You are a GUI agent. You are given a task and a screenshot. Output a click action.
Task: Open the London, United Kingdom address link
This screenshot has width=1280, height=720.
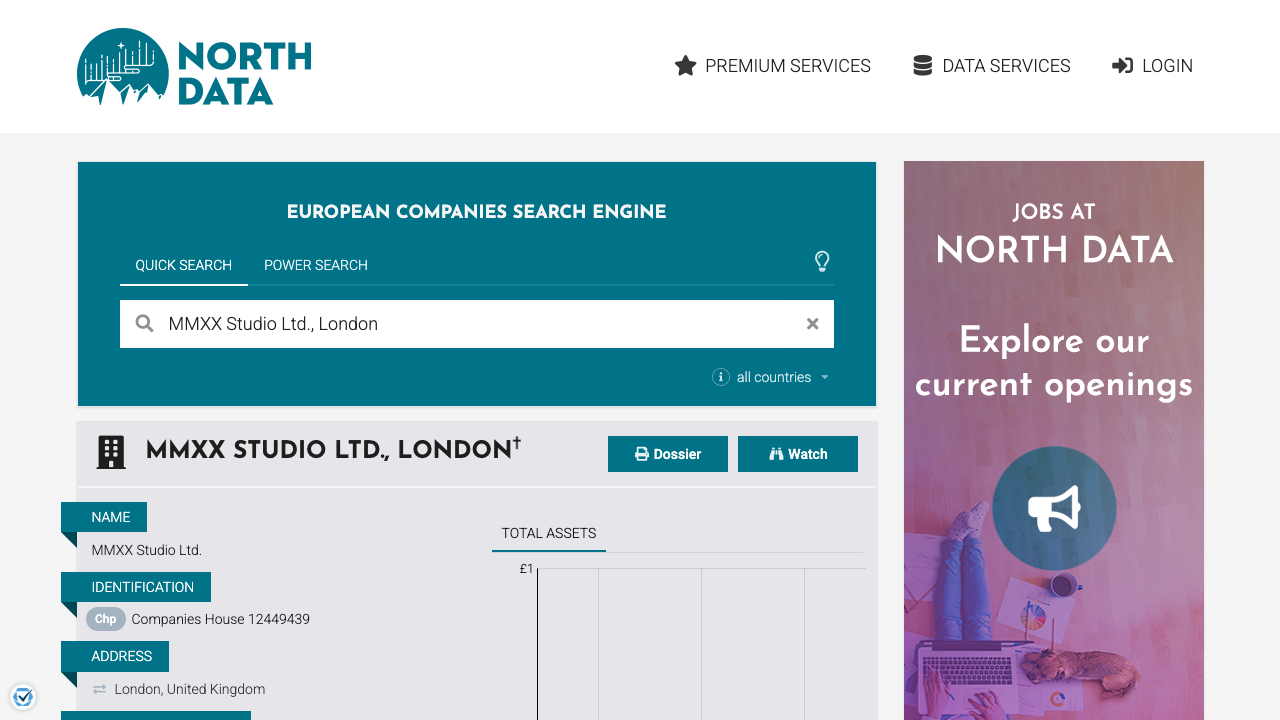click(190, 689)
